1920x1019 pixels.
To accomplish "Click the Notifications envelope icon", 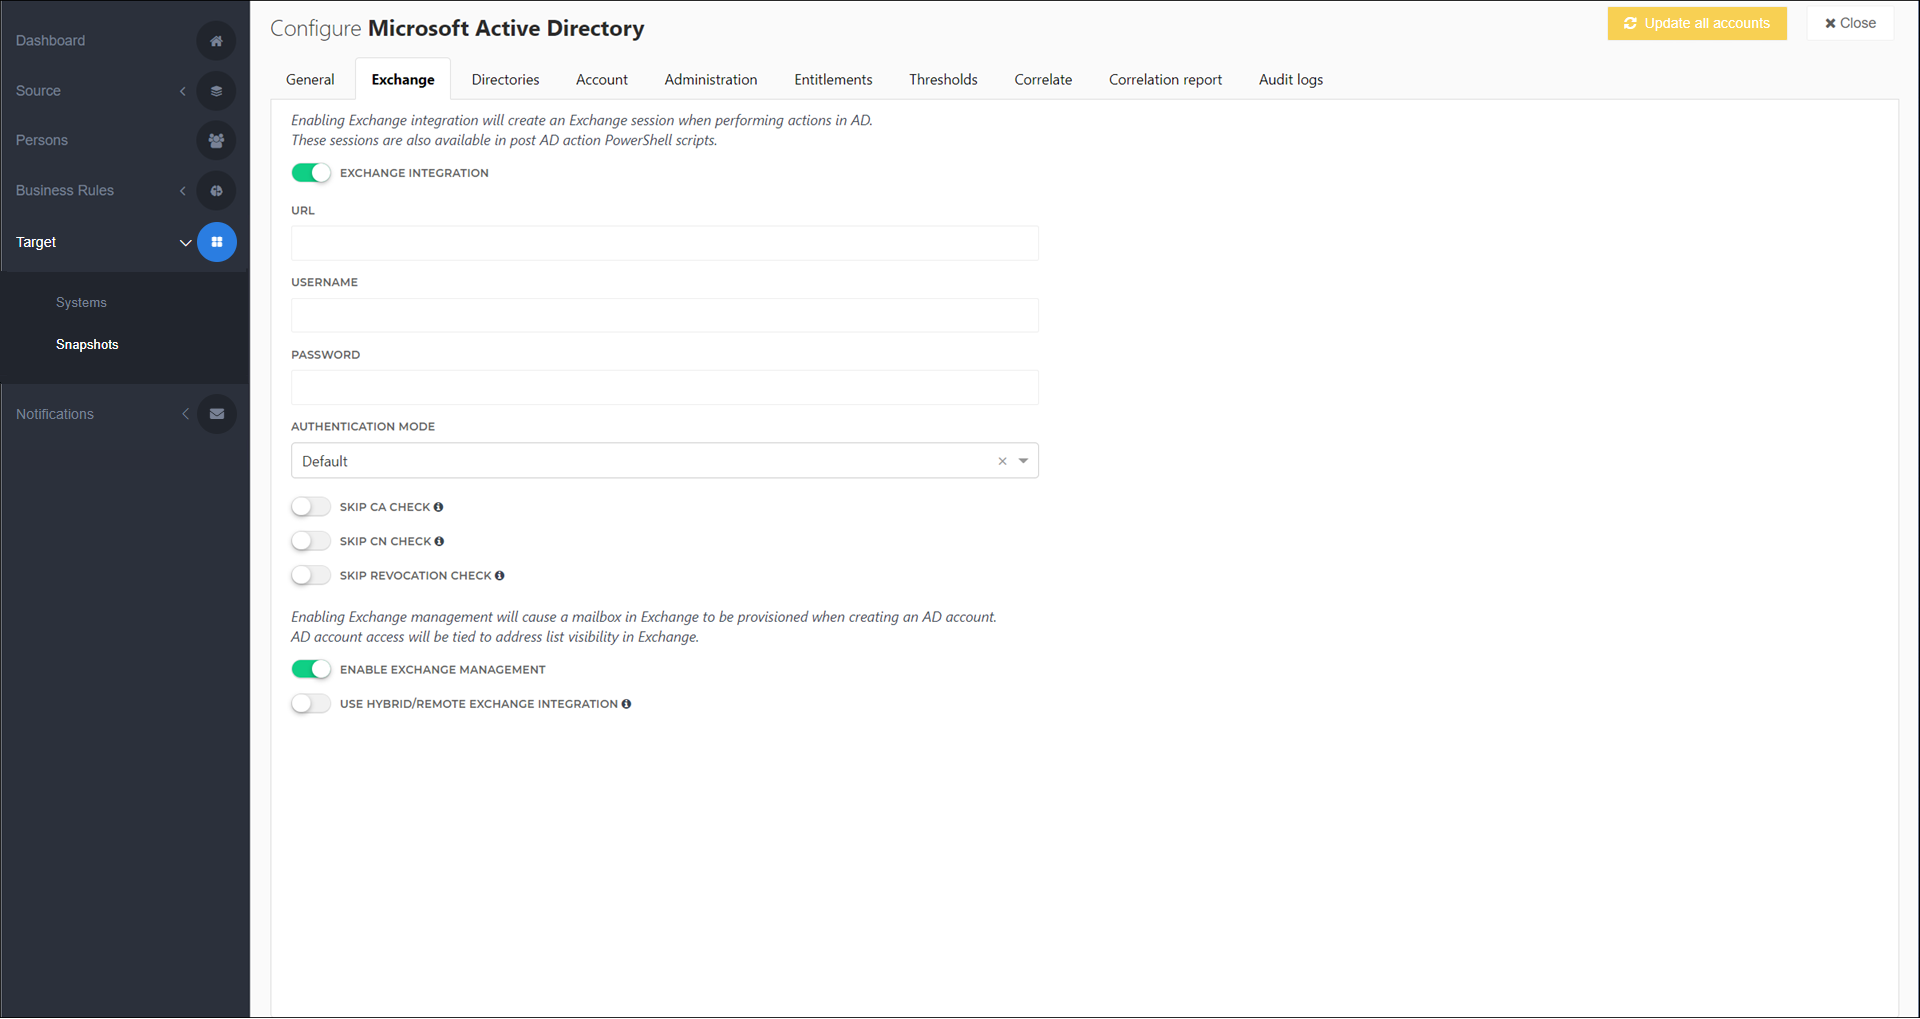I will coord(216,414).
